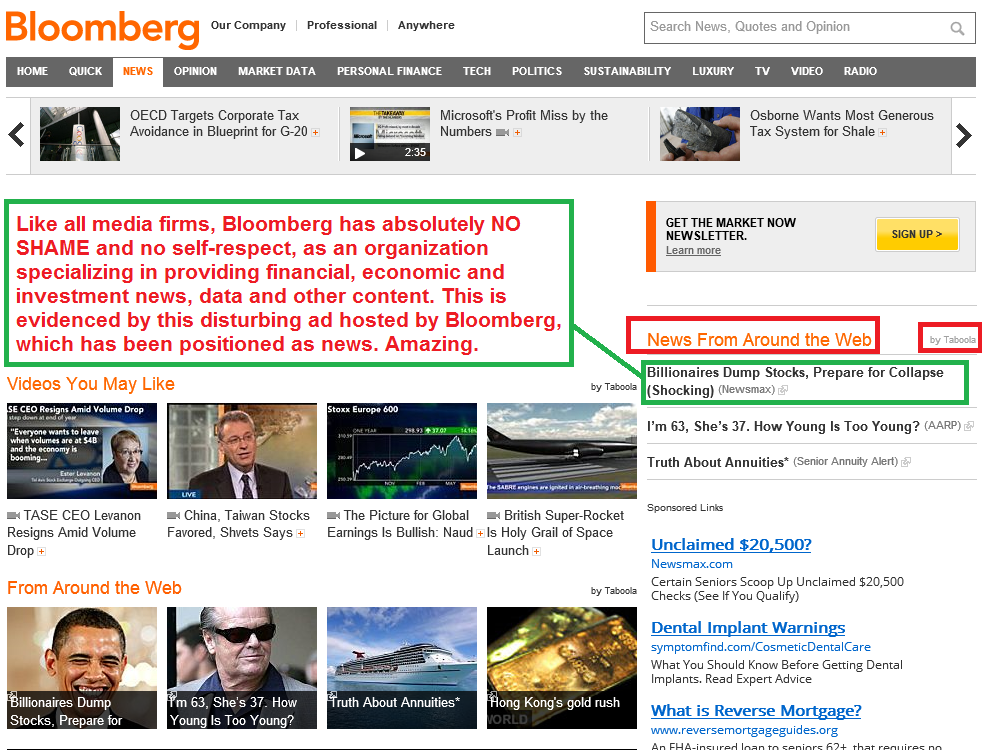Screen dimensions: 982x750
Task: Open OECD Targets Corporate Tax thumbnail
Action: [80, 134]
